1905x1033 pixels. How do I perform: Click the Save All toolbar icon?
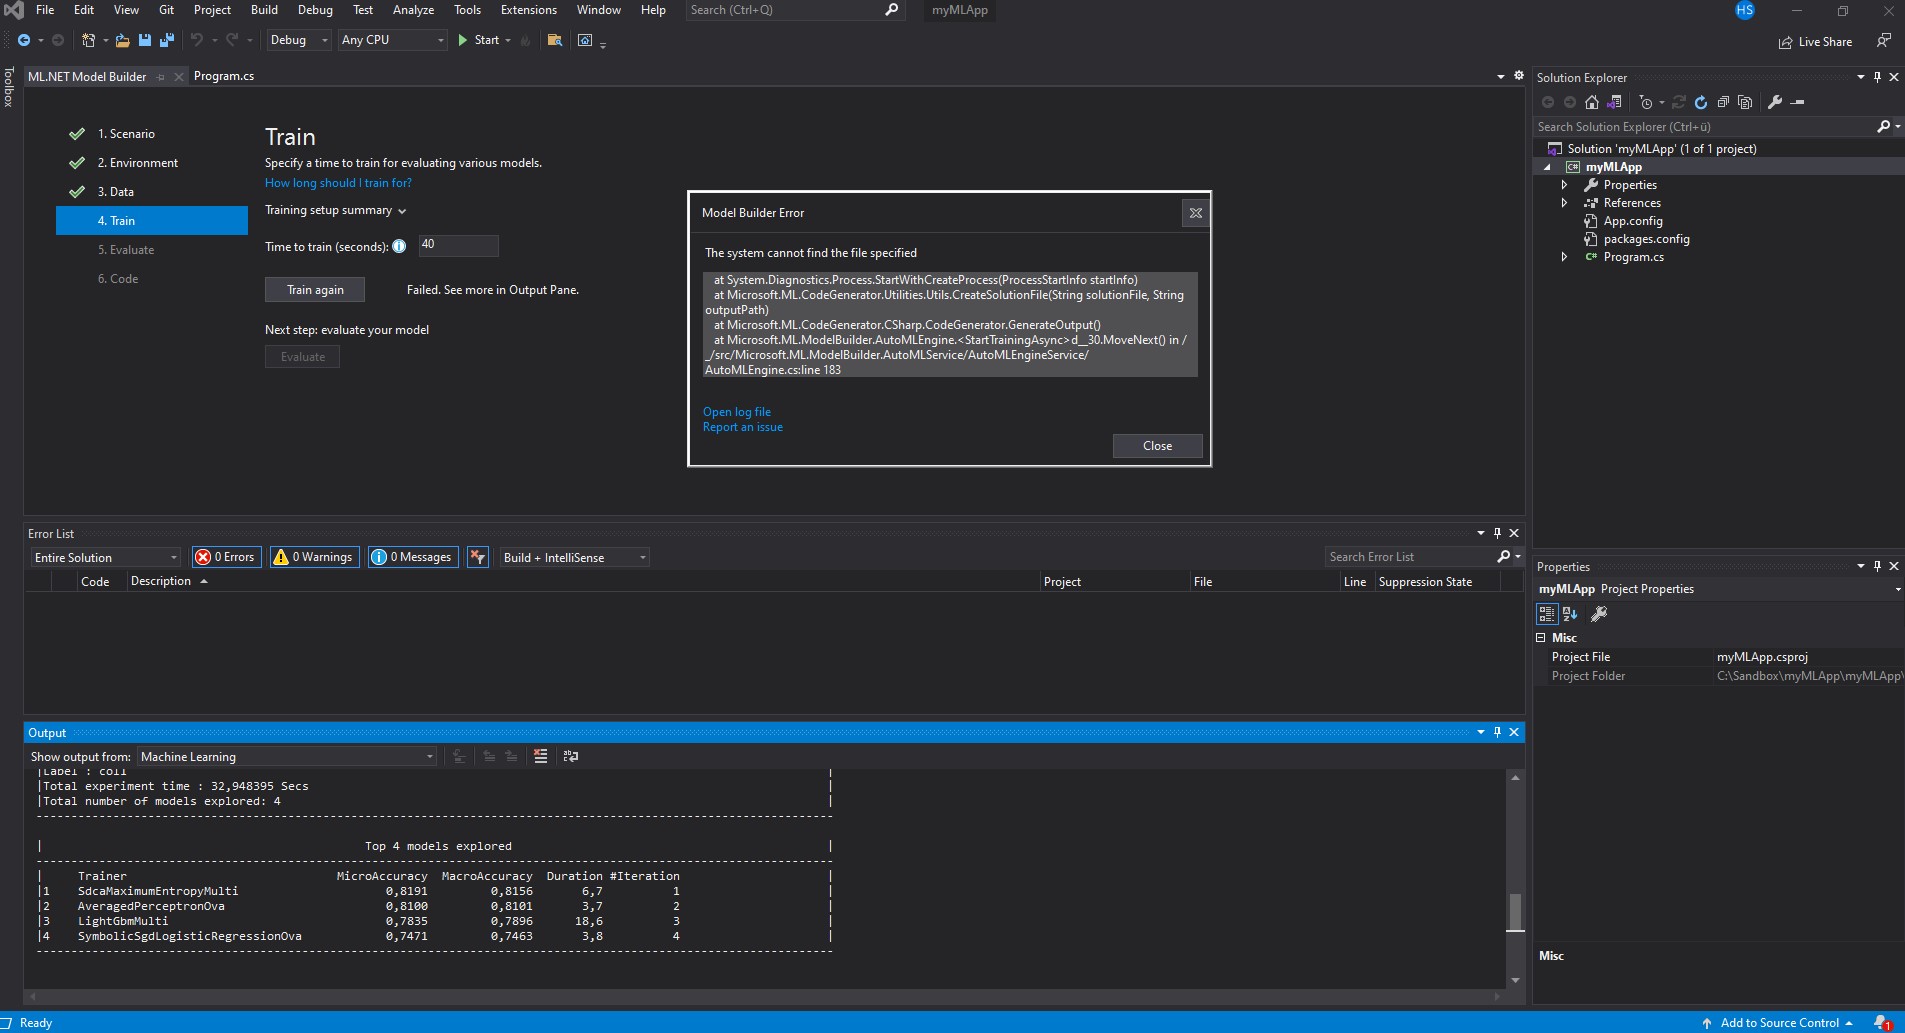coord(166,40)
